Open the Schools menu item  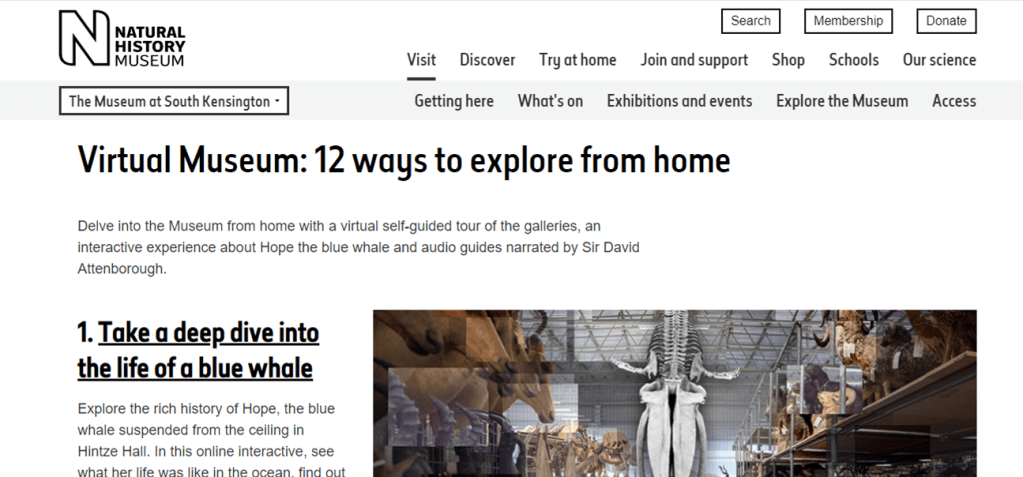point(853,60)
